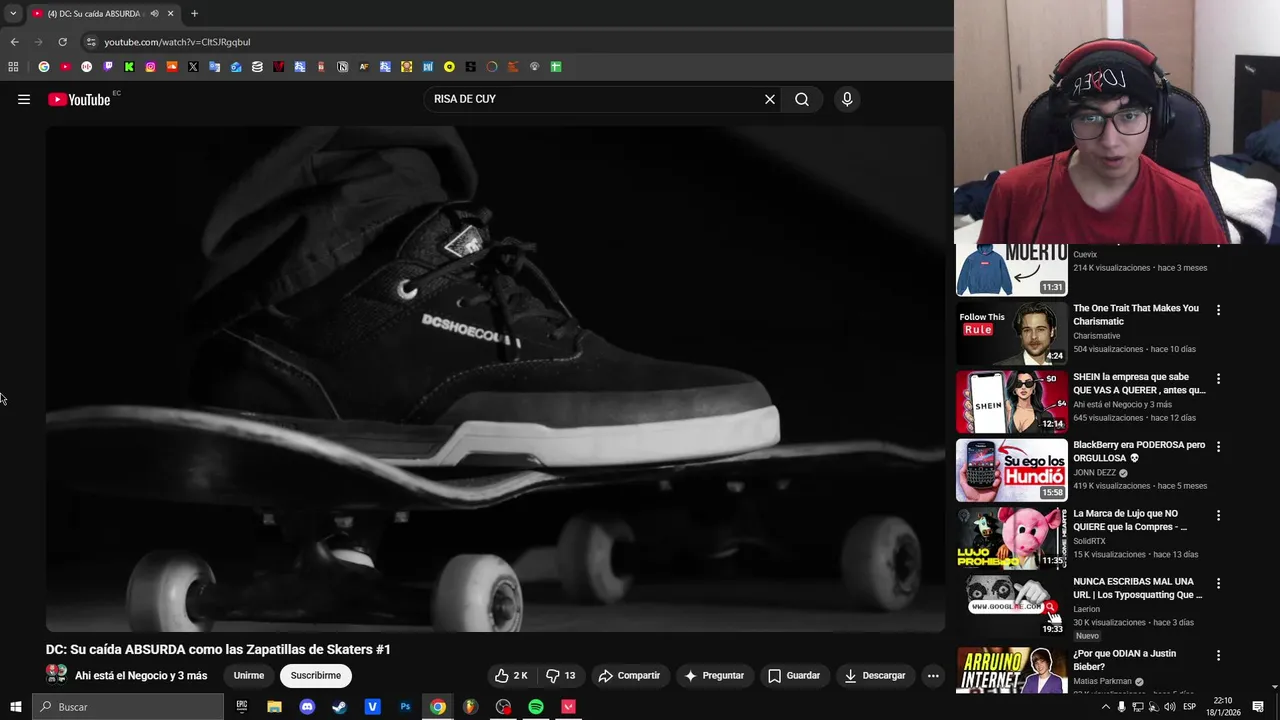Open a new browser tab

pos(194,14)
